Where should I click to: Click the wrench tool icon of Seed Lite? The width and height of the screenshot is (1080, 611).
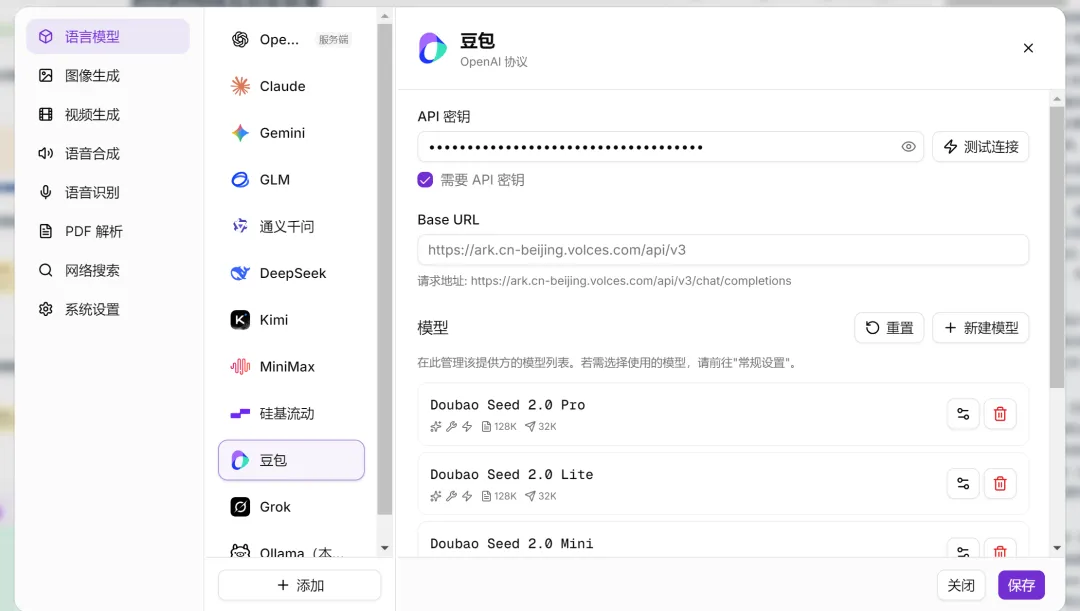point(451,496)
